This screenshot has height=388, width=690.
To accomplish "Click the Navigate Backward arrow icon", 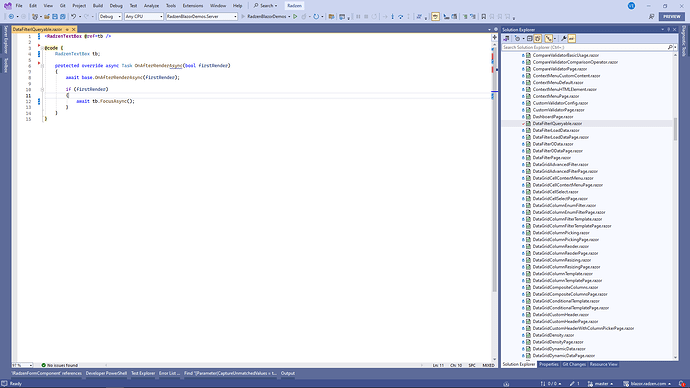I will 11,16.
